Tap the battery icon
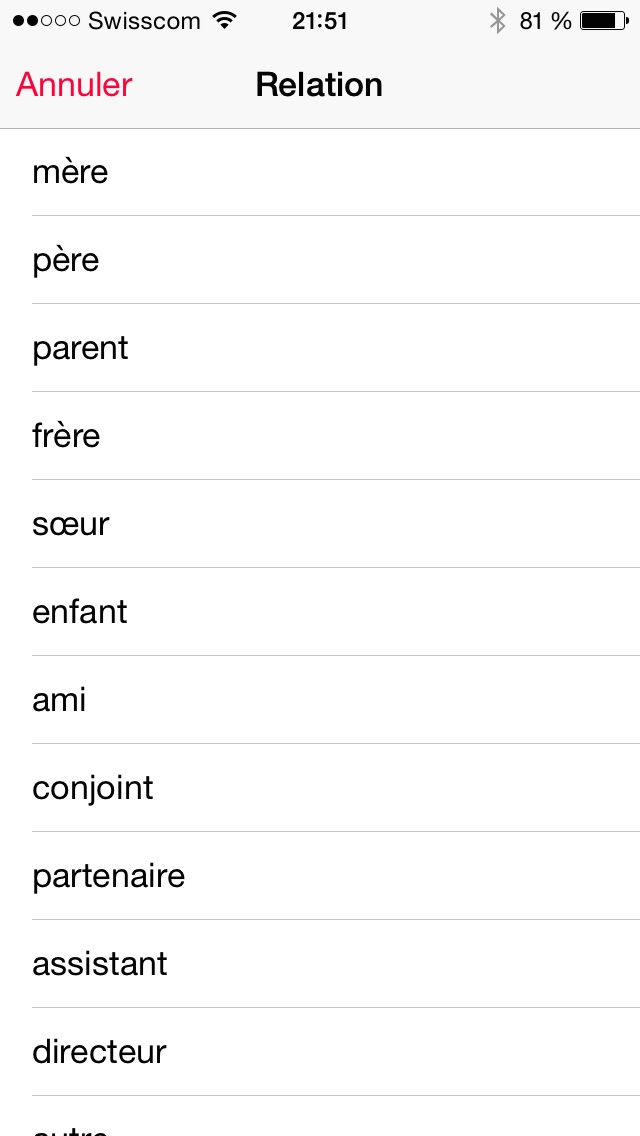Screen dimensions: 640x1136 click(604, 20)
